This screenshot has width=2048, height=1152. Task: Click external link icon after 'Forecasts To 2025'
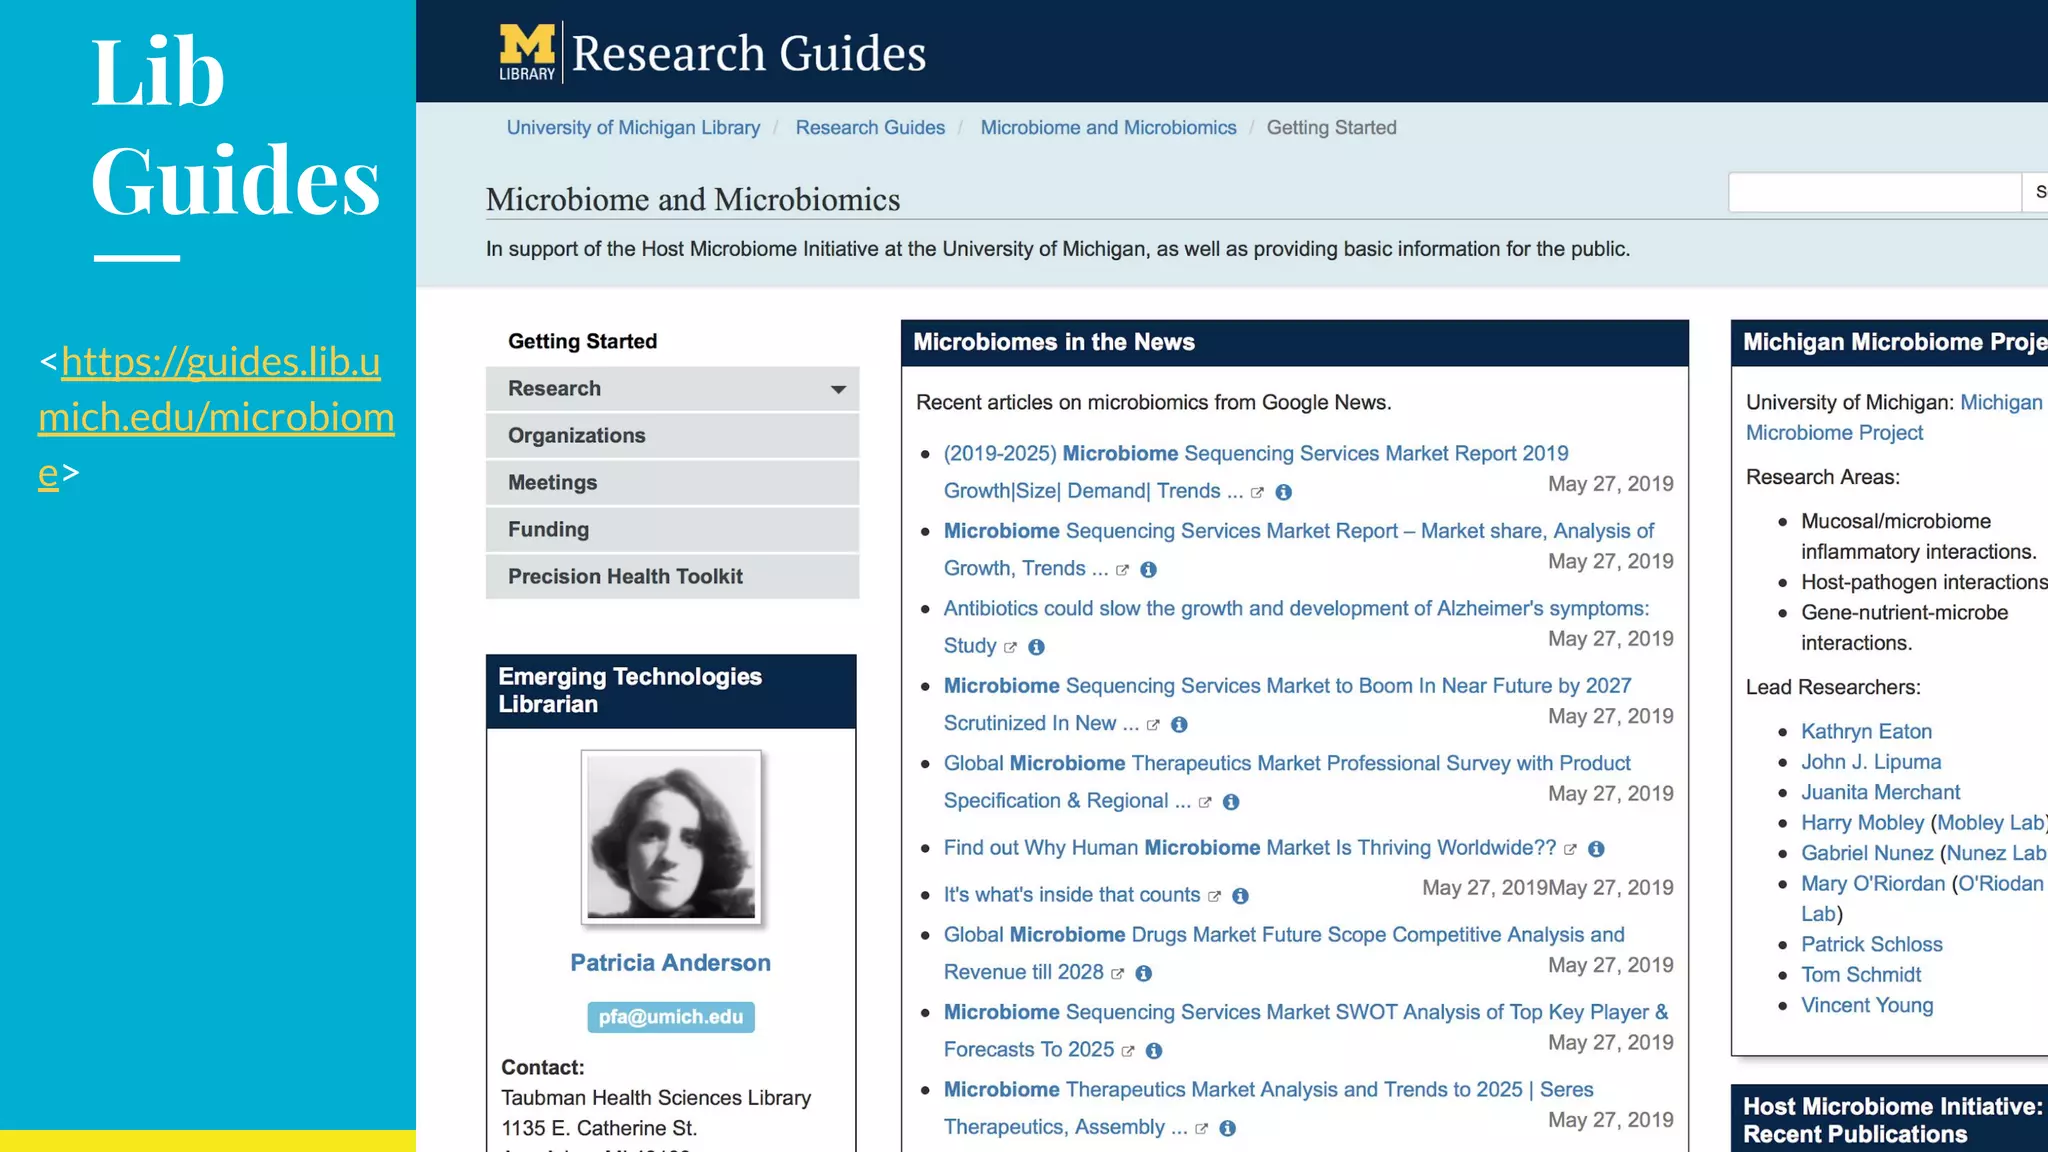click(1128, 1052)
